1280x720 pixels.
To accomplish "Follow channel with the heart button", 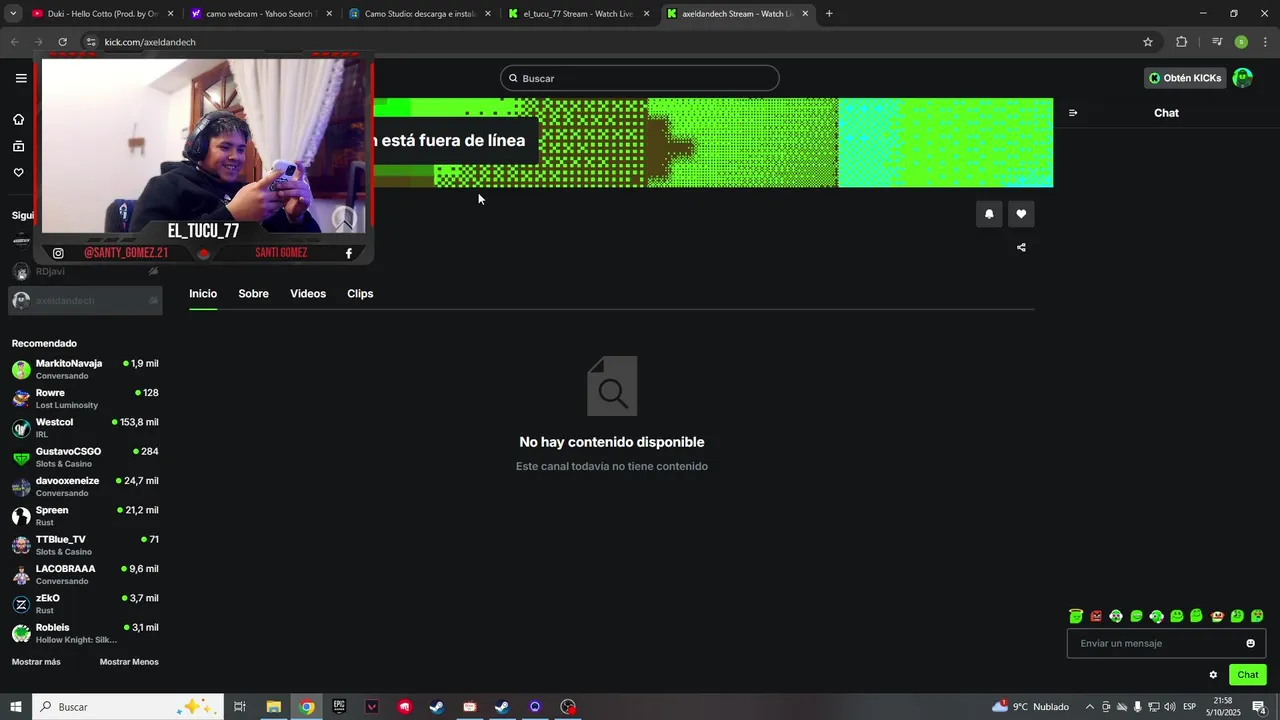I will [x=1021, y=214].
